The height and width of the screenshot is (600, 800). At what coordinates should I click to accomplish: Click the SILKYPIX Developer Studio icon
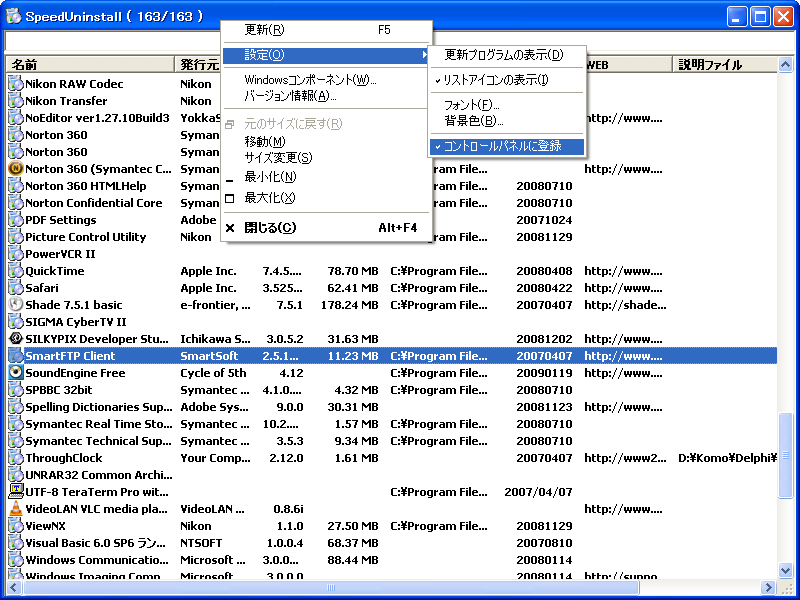[x=16, y=338]
